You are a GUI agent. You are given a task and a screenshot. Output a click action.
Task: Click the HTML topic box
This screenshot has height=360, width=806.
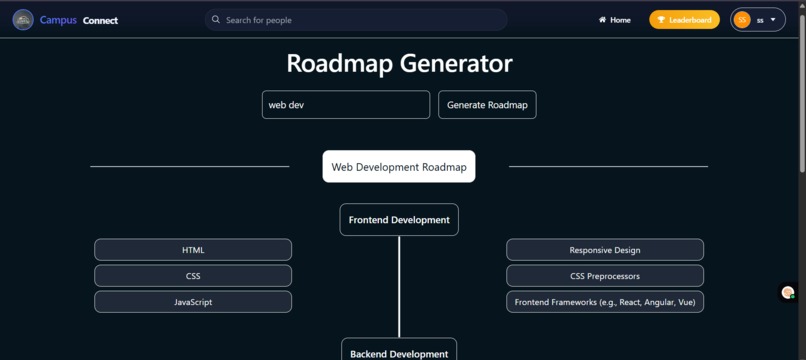[193, 250]
